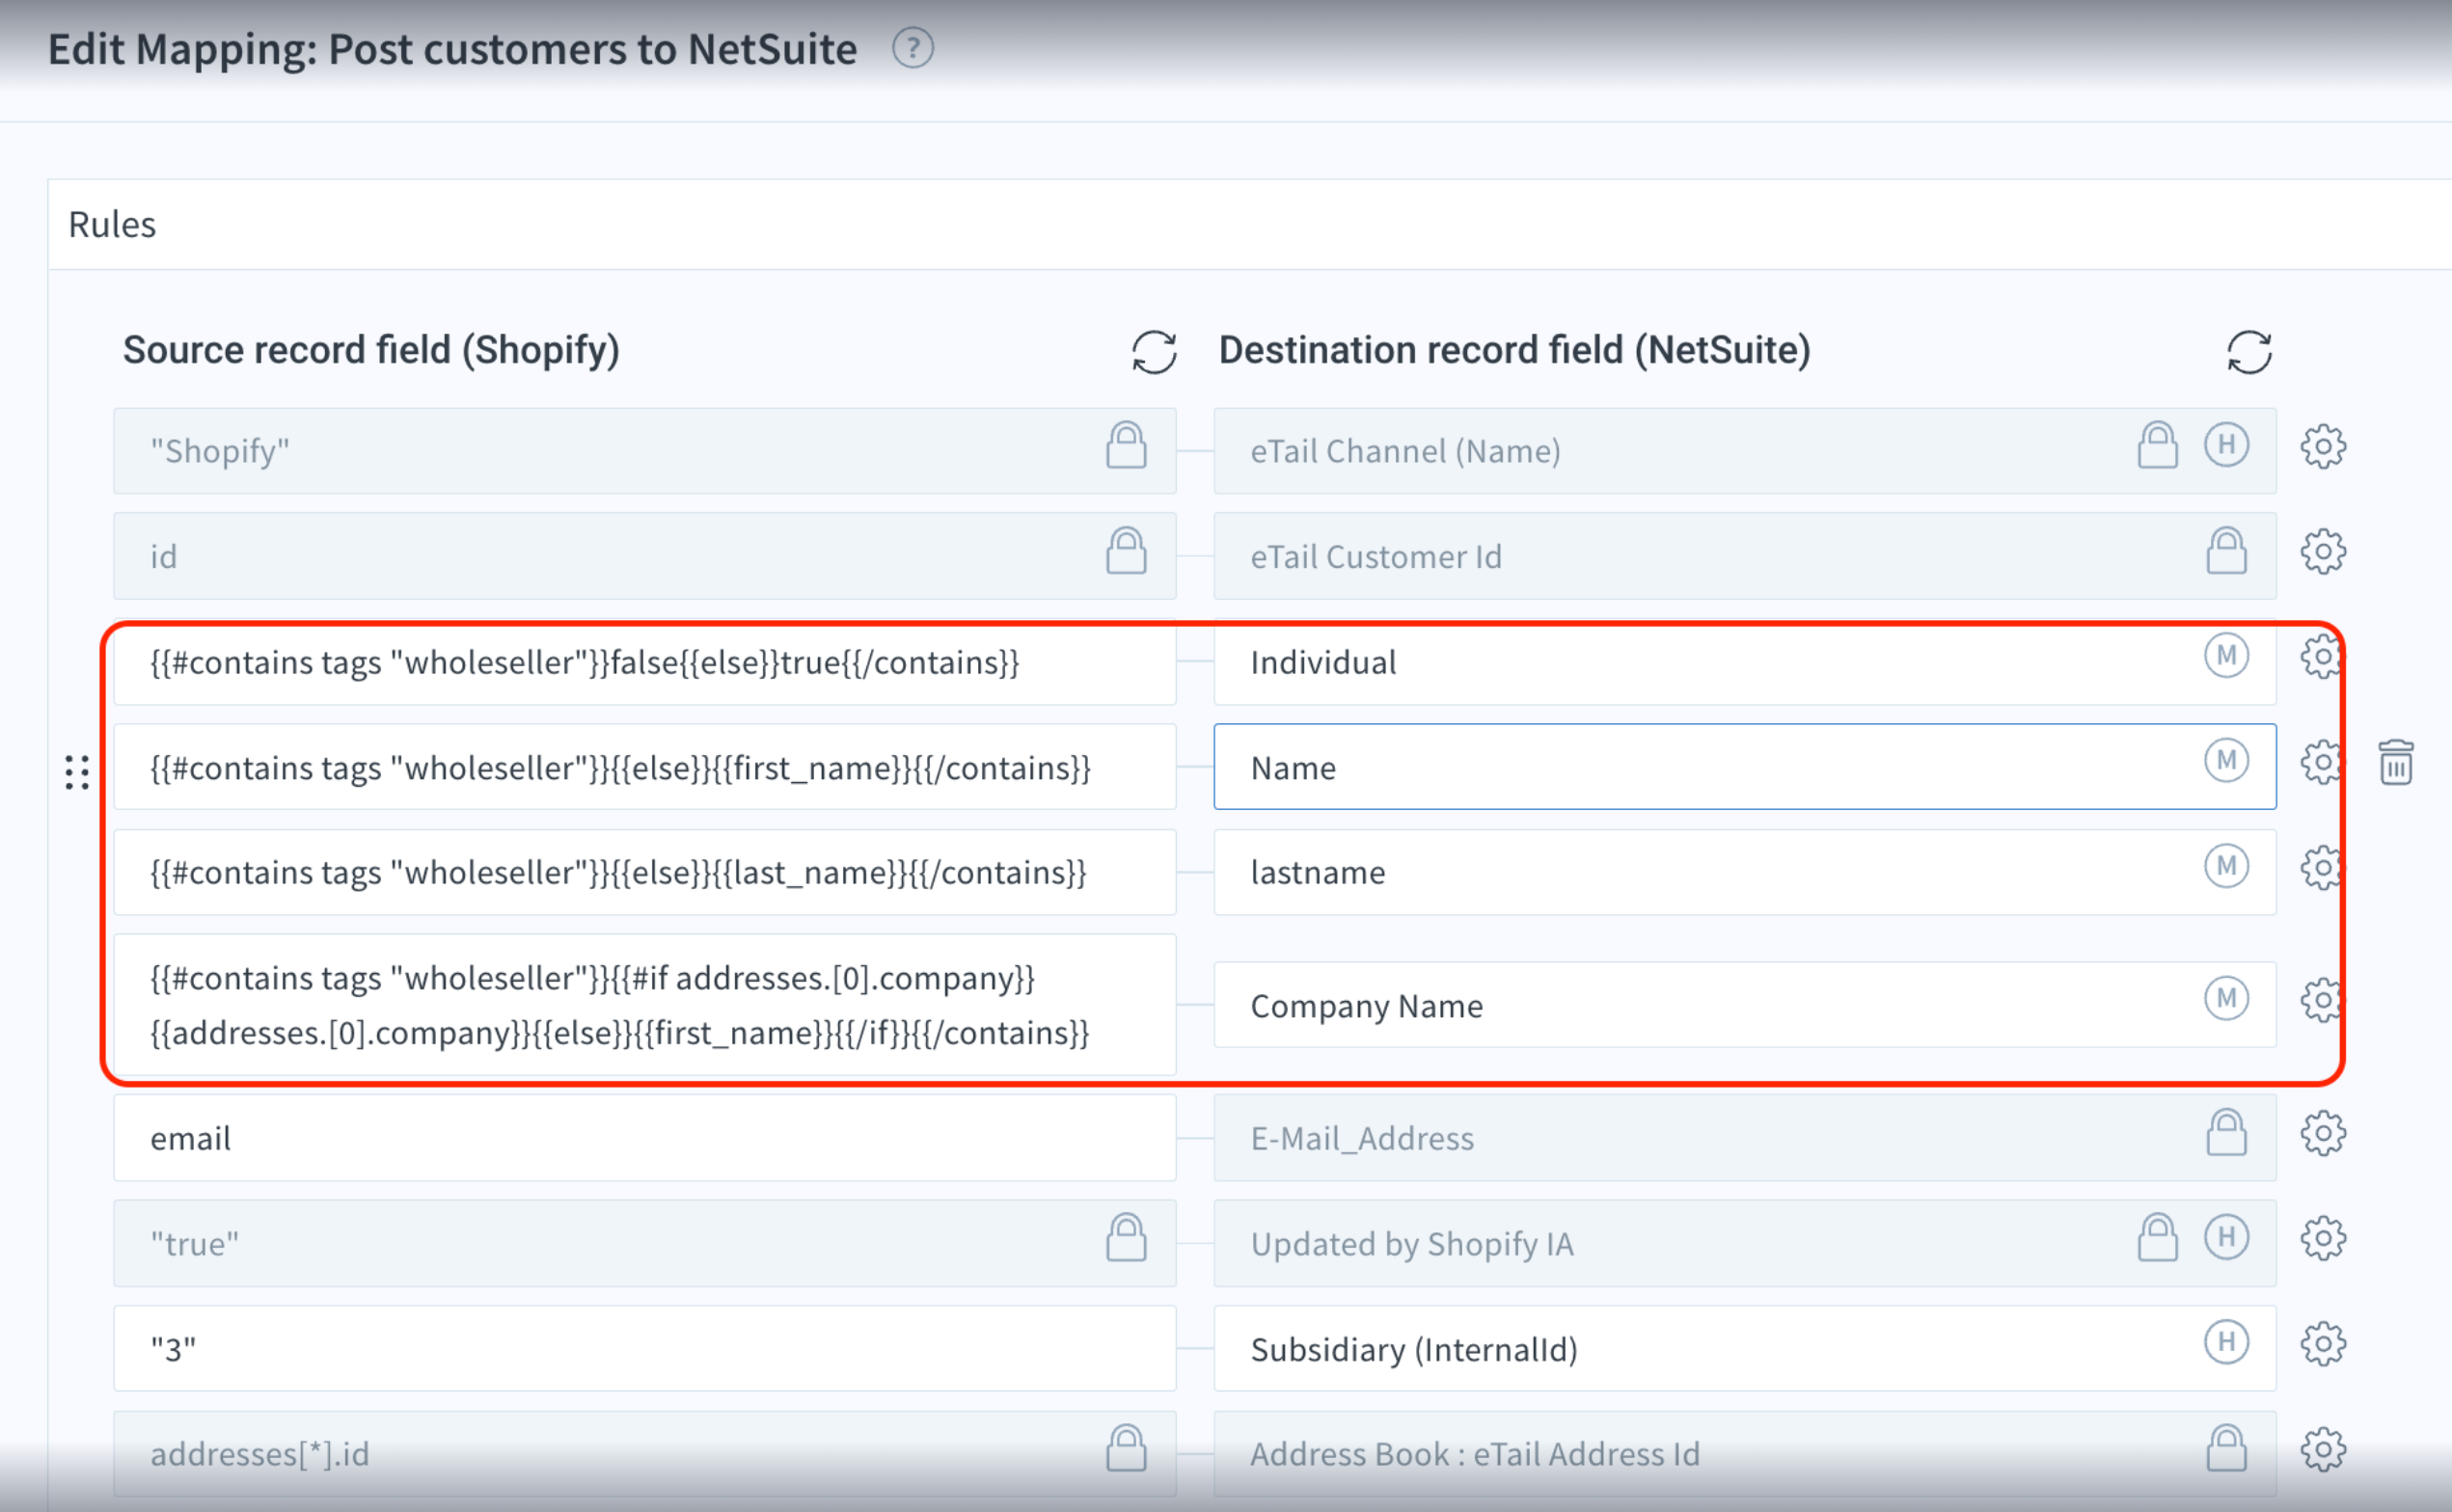Viewport: 2452px width, 1512px height.
Task: Refresh the Shopify source record fields
Action: (1154, 352)
